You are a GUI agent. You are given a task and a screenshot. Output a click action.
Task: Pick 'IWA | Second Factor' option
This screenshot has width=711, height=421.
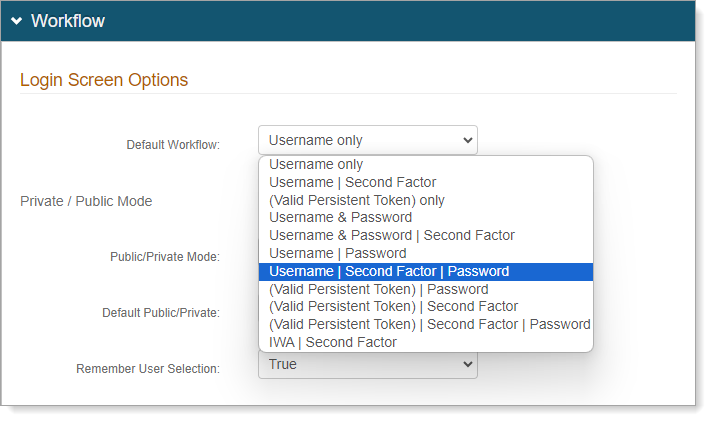tap(332, 342)
